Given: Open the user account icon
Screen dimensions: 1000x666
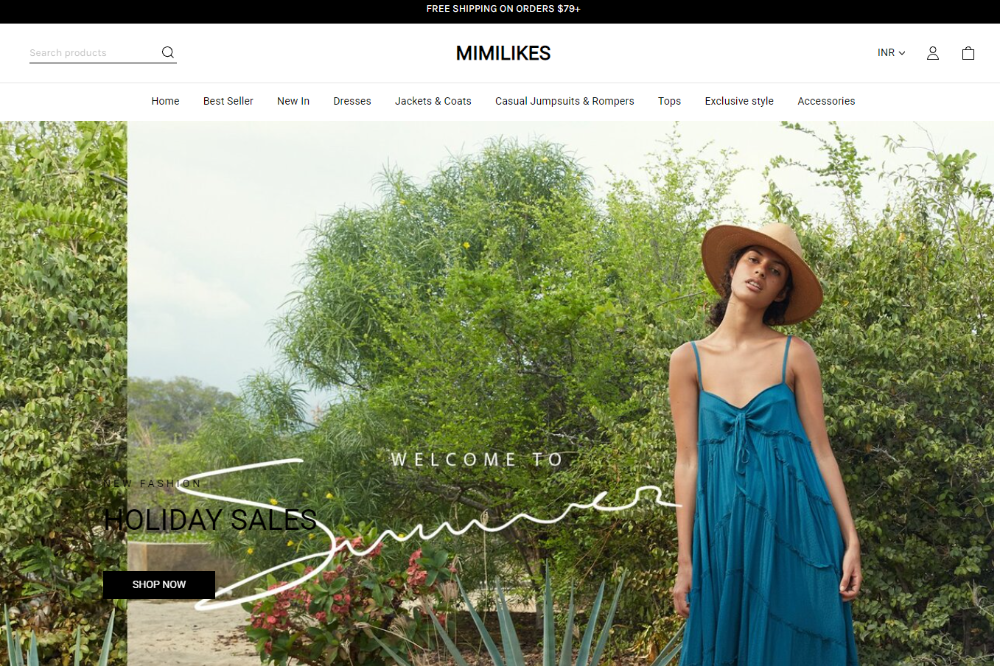Looking at the screenshot, I should click(932, 53).
